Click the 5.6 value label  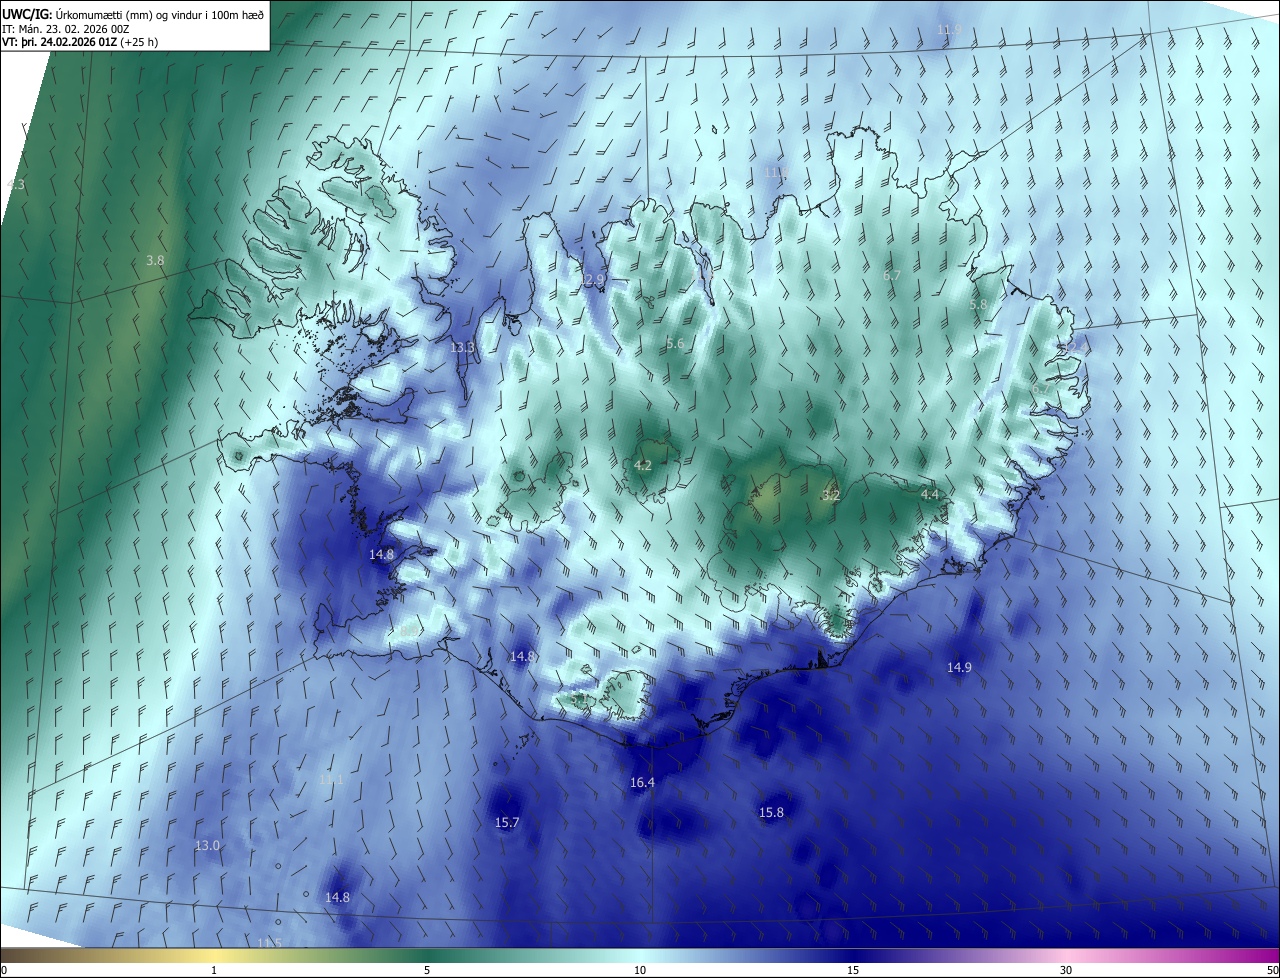(675, 344)
